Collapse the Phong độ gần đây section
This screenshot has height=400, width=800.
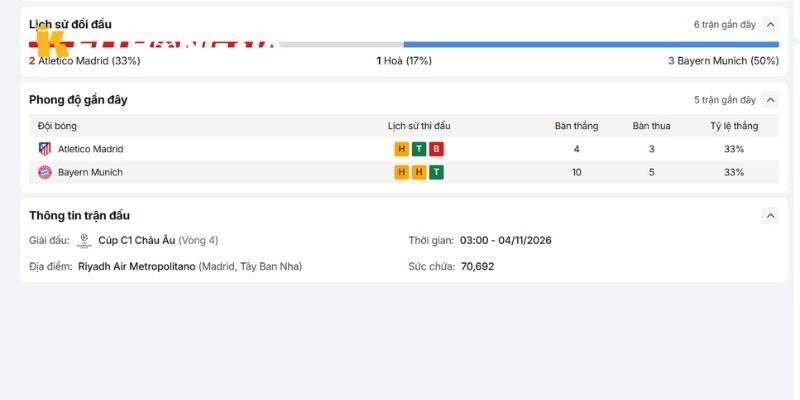pyautogui.click(x=770, y=100)
